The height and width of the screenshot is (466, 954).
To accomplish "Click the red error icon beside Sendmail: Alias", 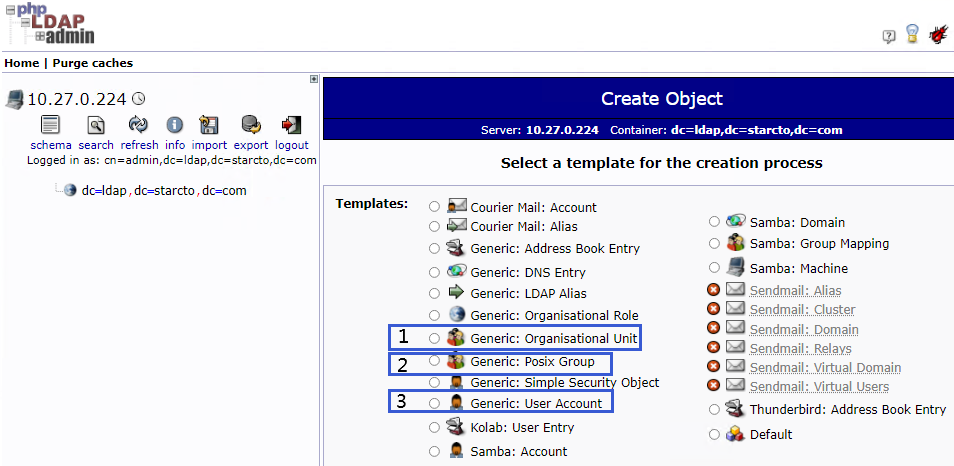I will click(714, 290).
